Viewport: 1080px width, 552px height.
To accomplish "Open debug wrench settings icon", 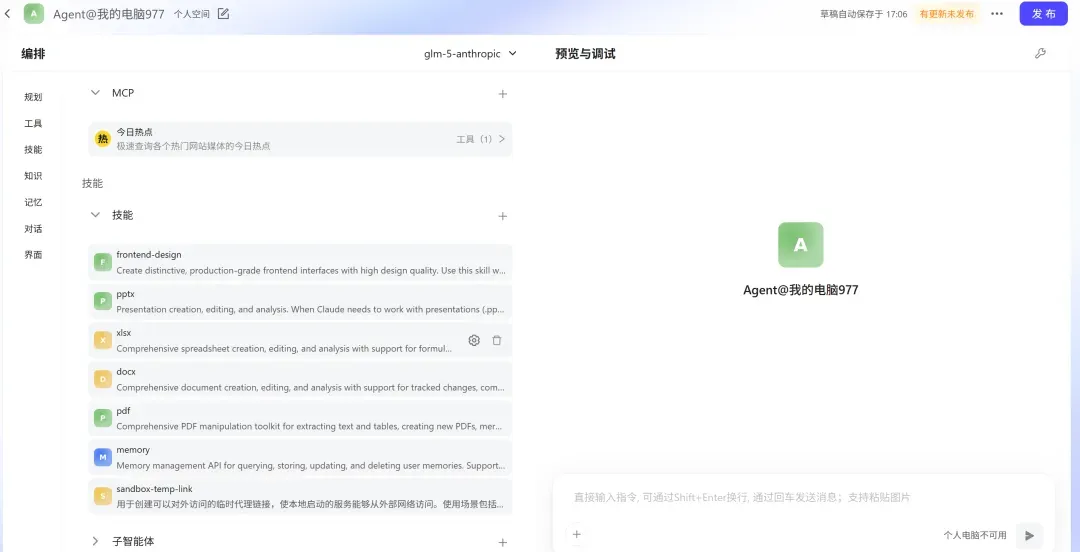I will [x=1040, y=54].
